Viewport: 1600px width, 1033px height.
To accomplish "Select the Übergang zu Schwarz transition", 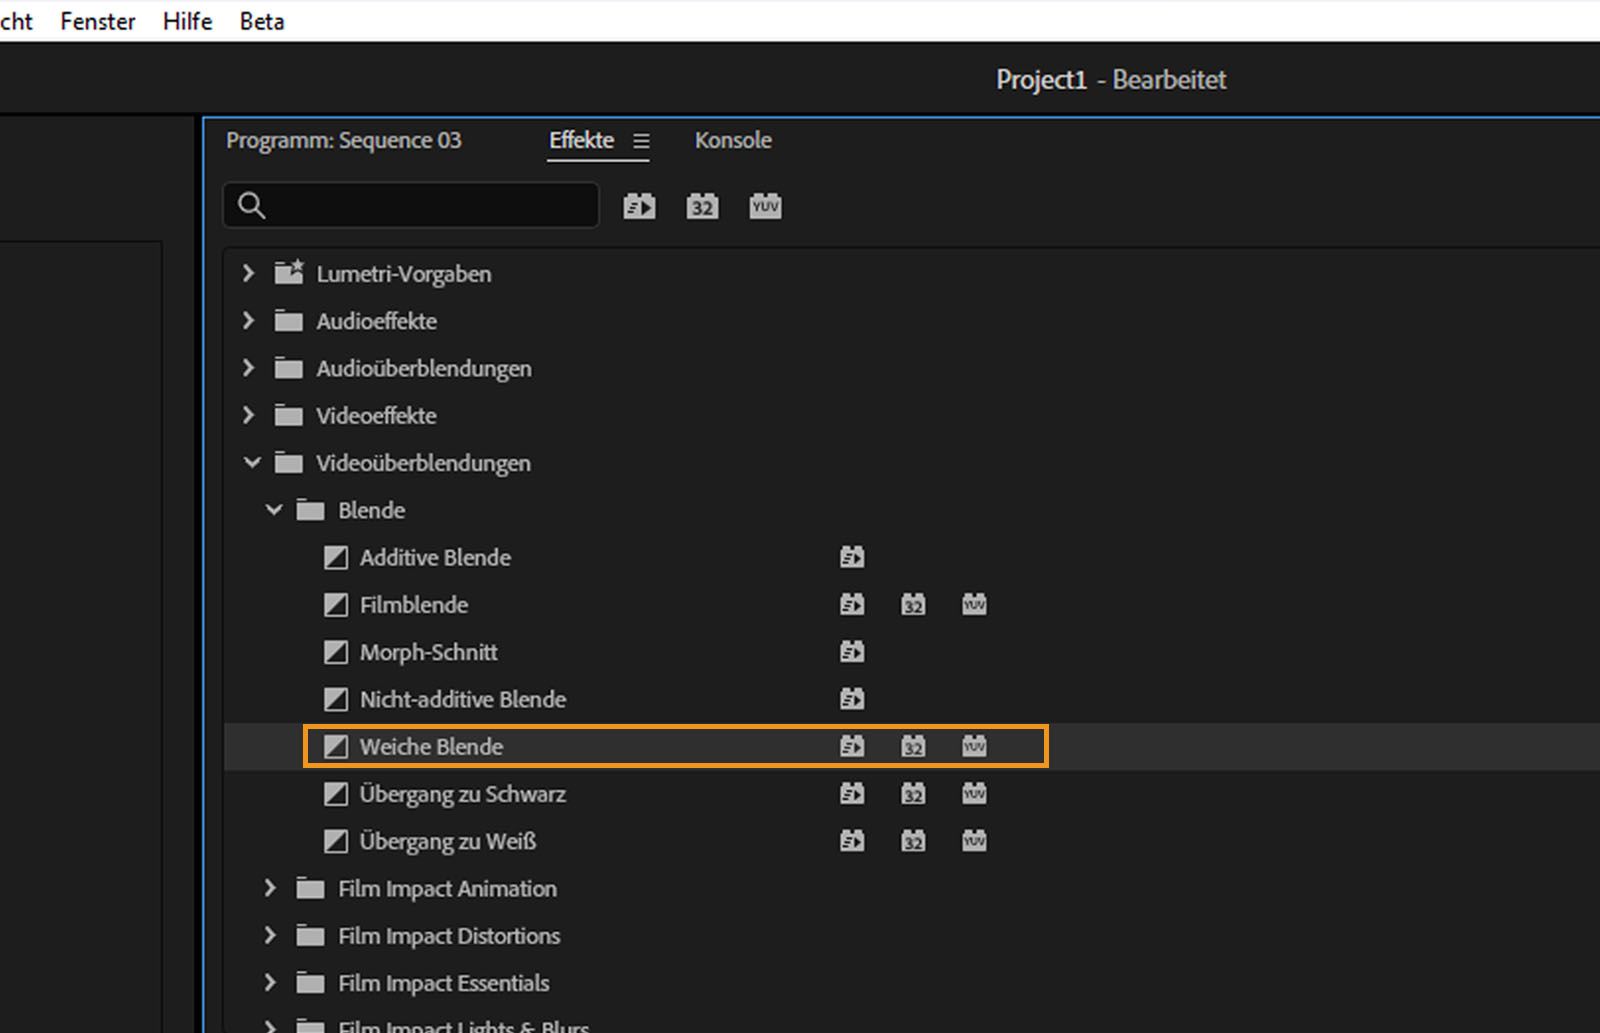I will tap(462, 794).
